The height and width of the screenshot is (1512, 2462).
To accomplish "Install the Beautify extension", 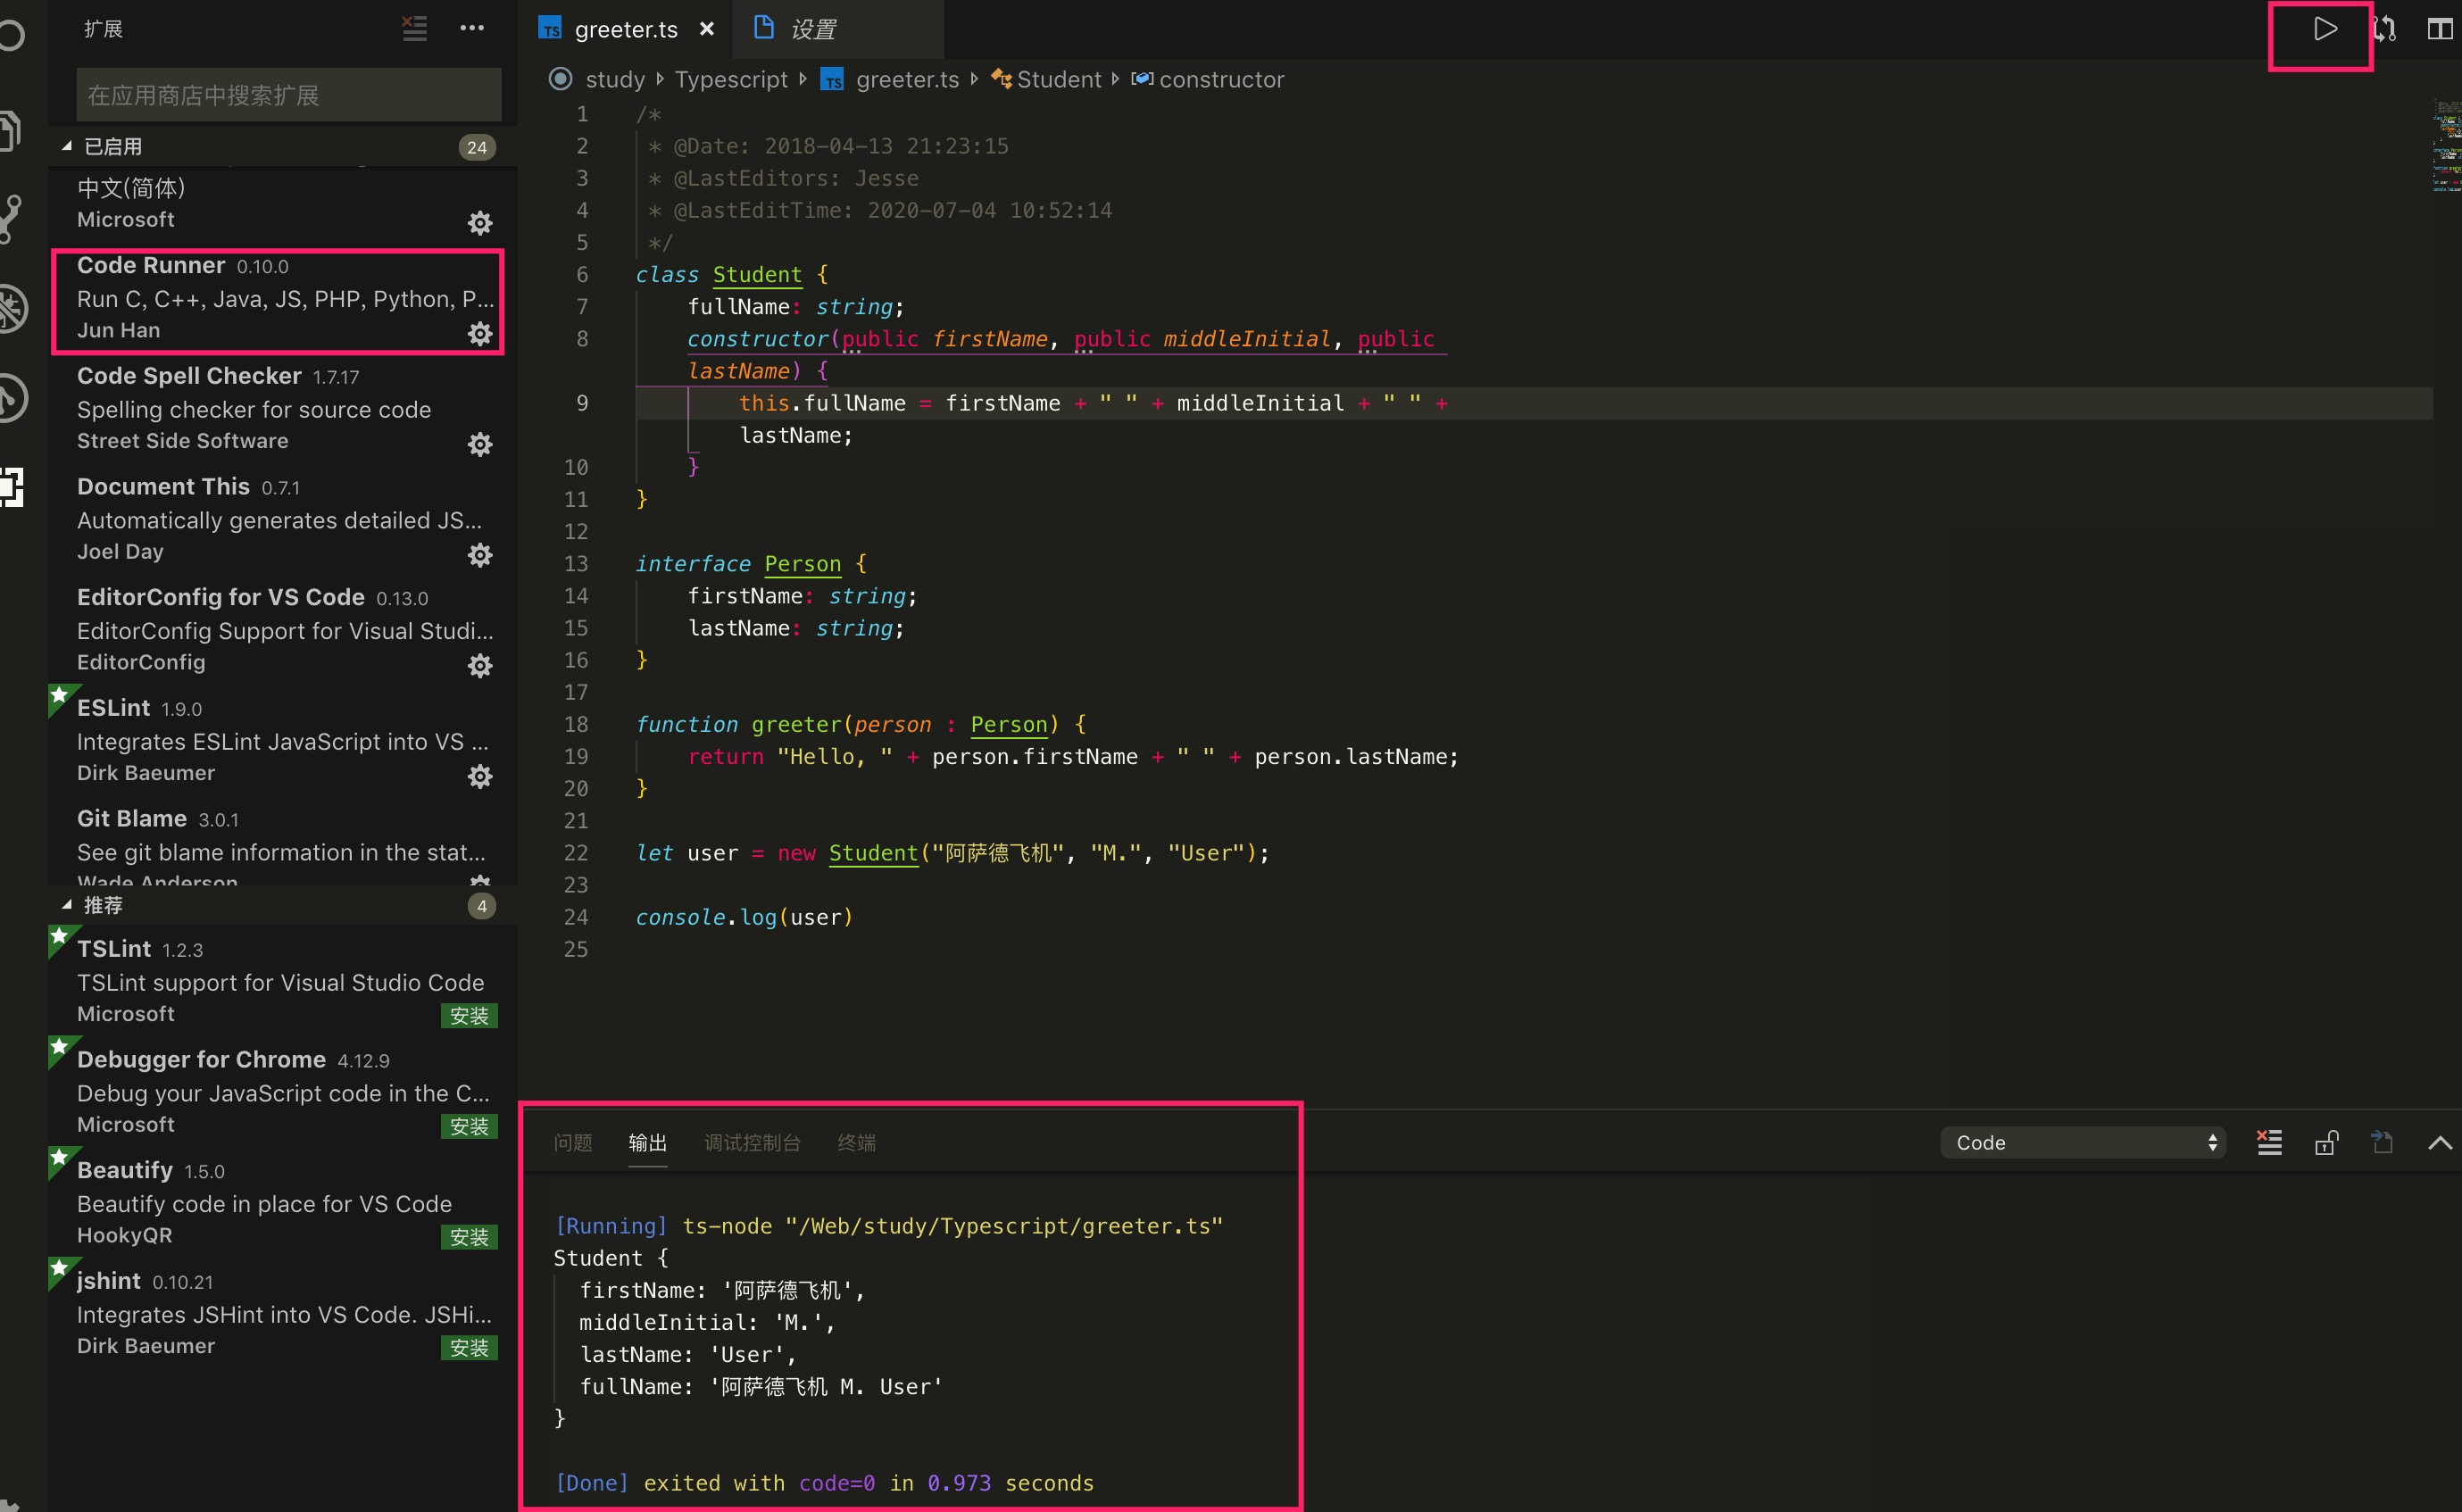I will pos(469,1237).
